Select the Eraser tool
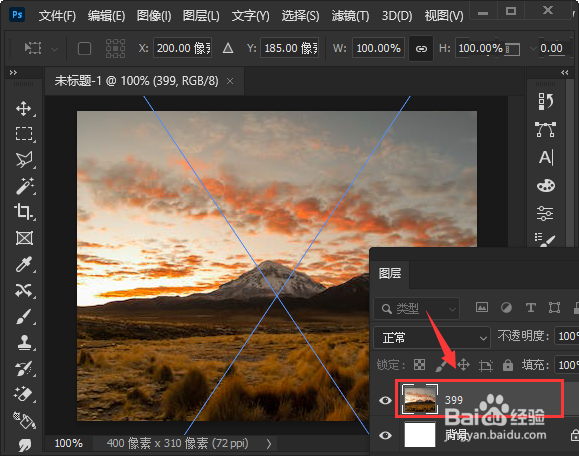The width and height of the screenshot is (579, 456). (24, 394)
